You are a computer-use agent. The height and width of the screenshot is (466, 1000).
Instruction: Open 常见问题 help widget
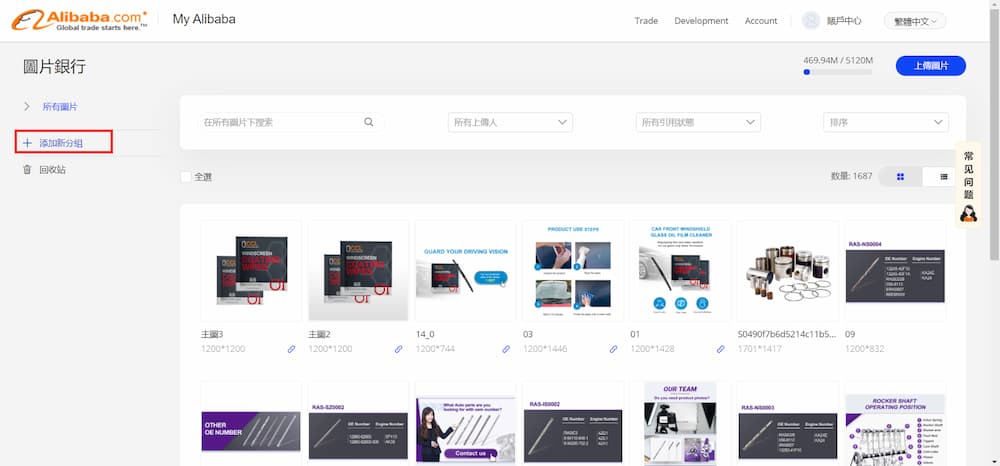[968, 185]
